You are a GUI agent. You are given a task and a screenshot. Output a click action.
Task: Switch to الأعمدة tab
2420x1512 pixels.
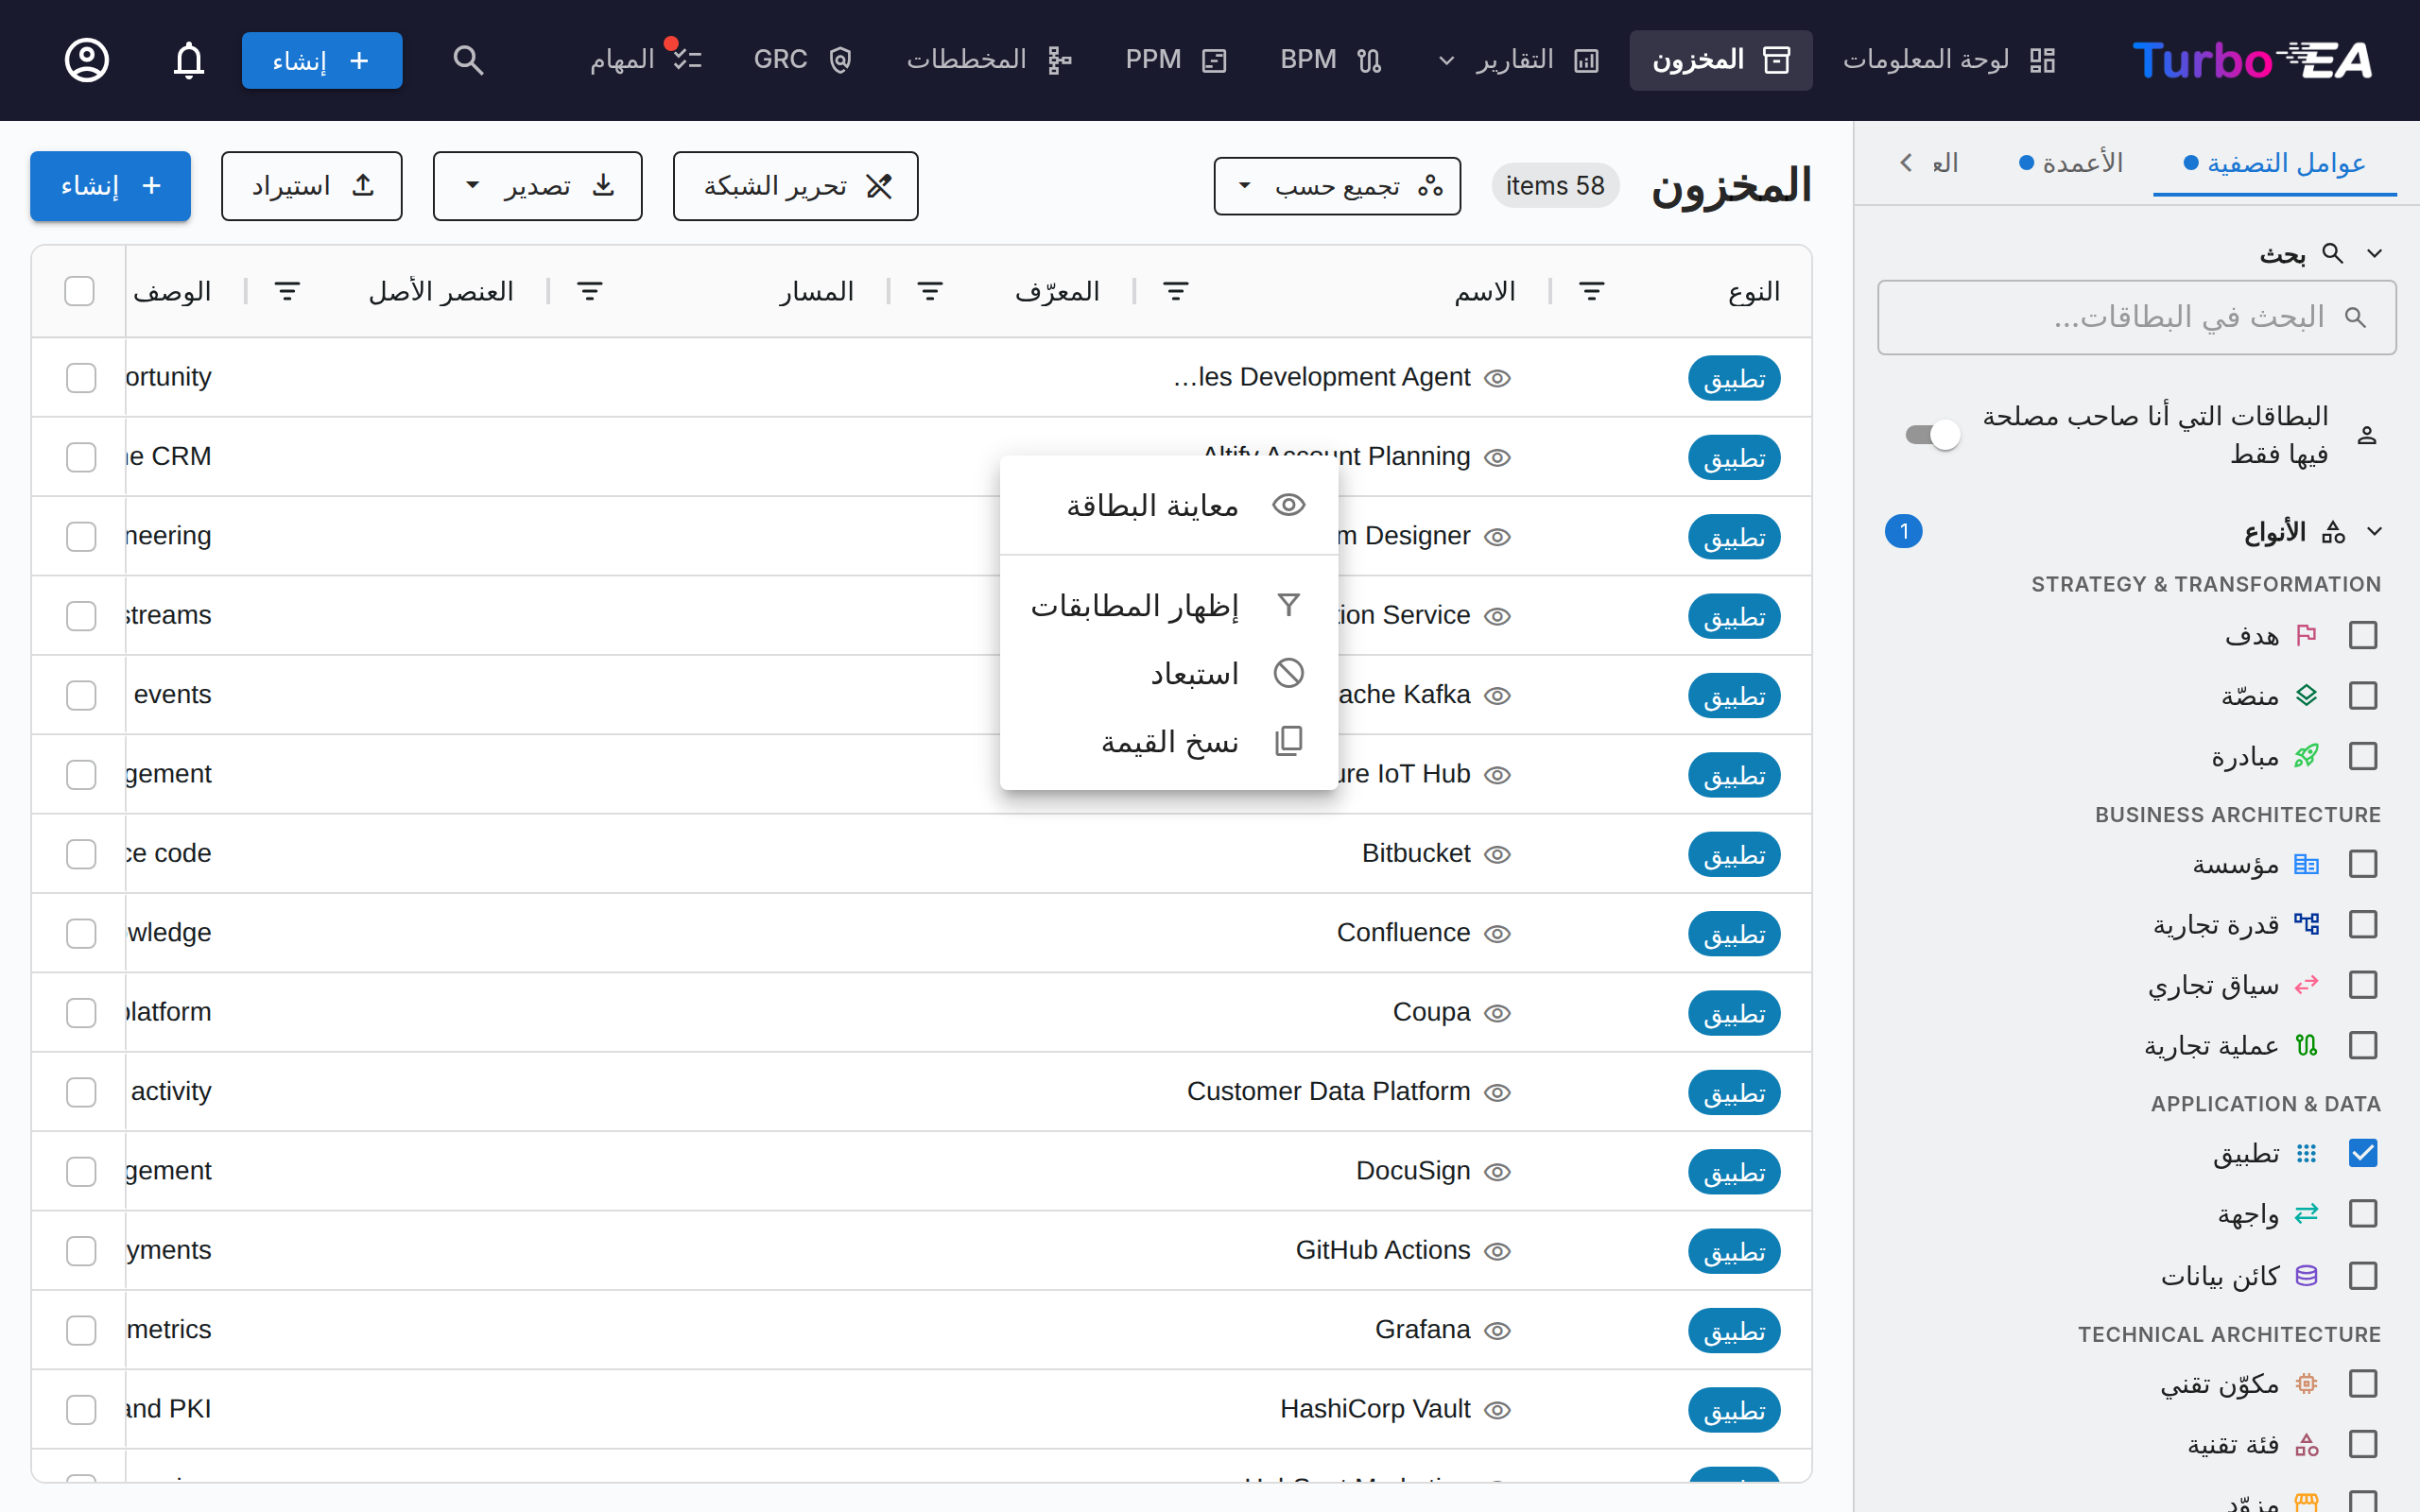coord(2070,163)
